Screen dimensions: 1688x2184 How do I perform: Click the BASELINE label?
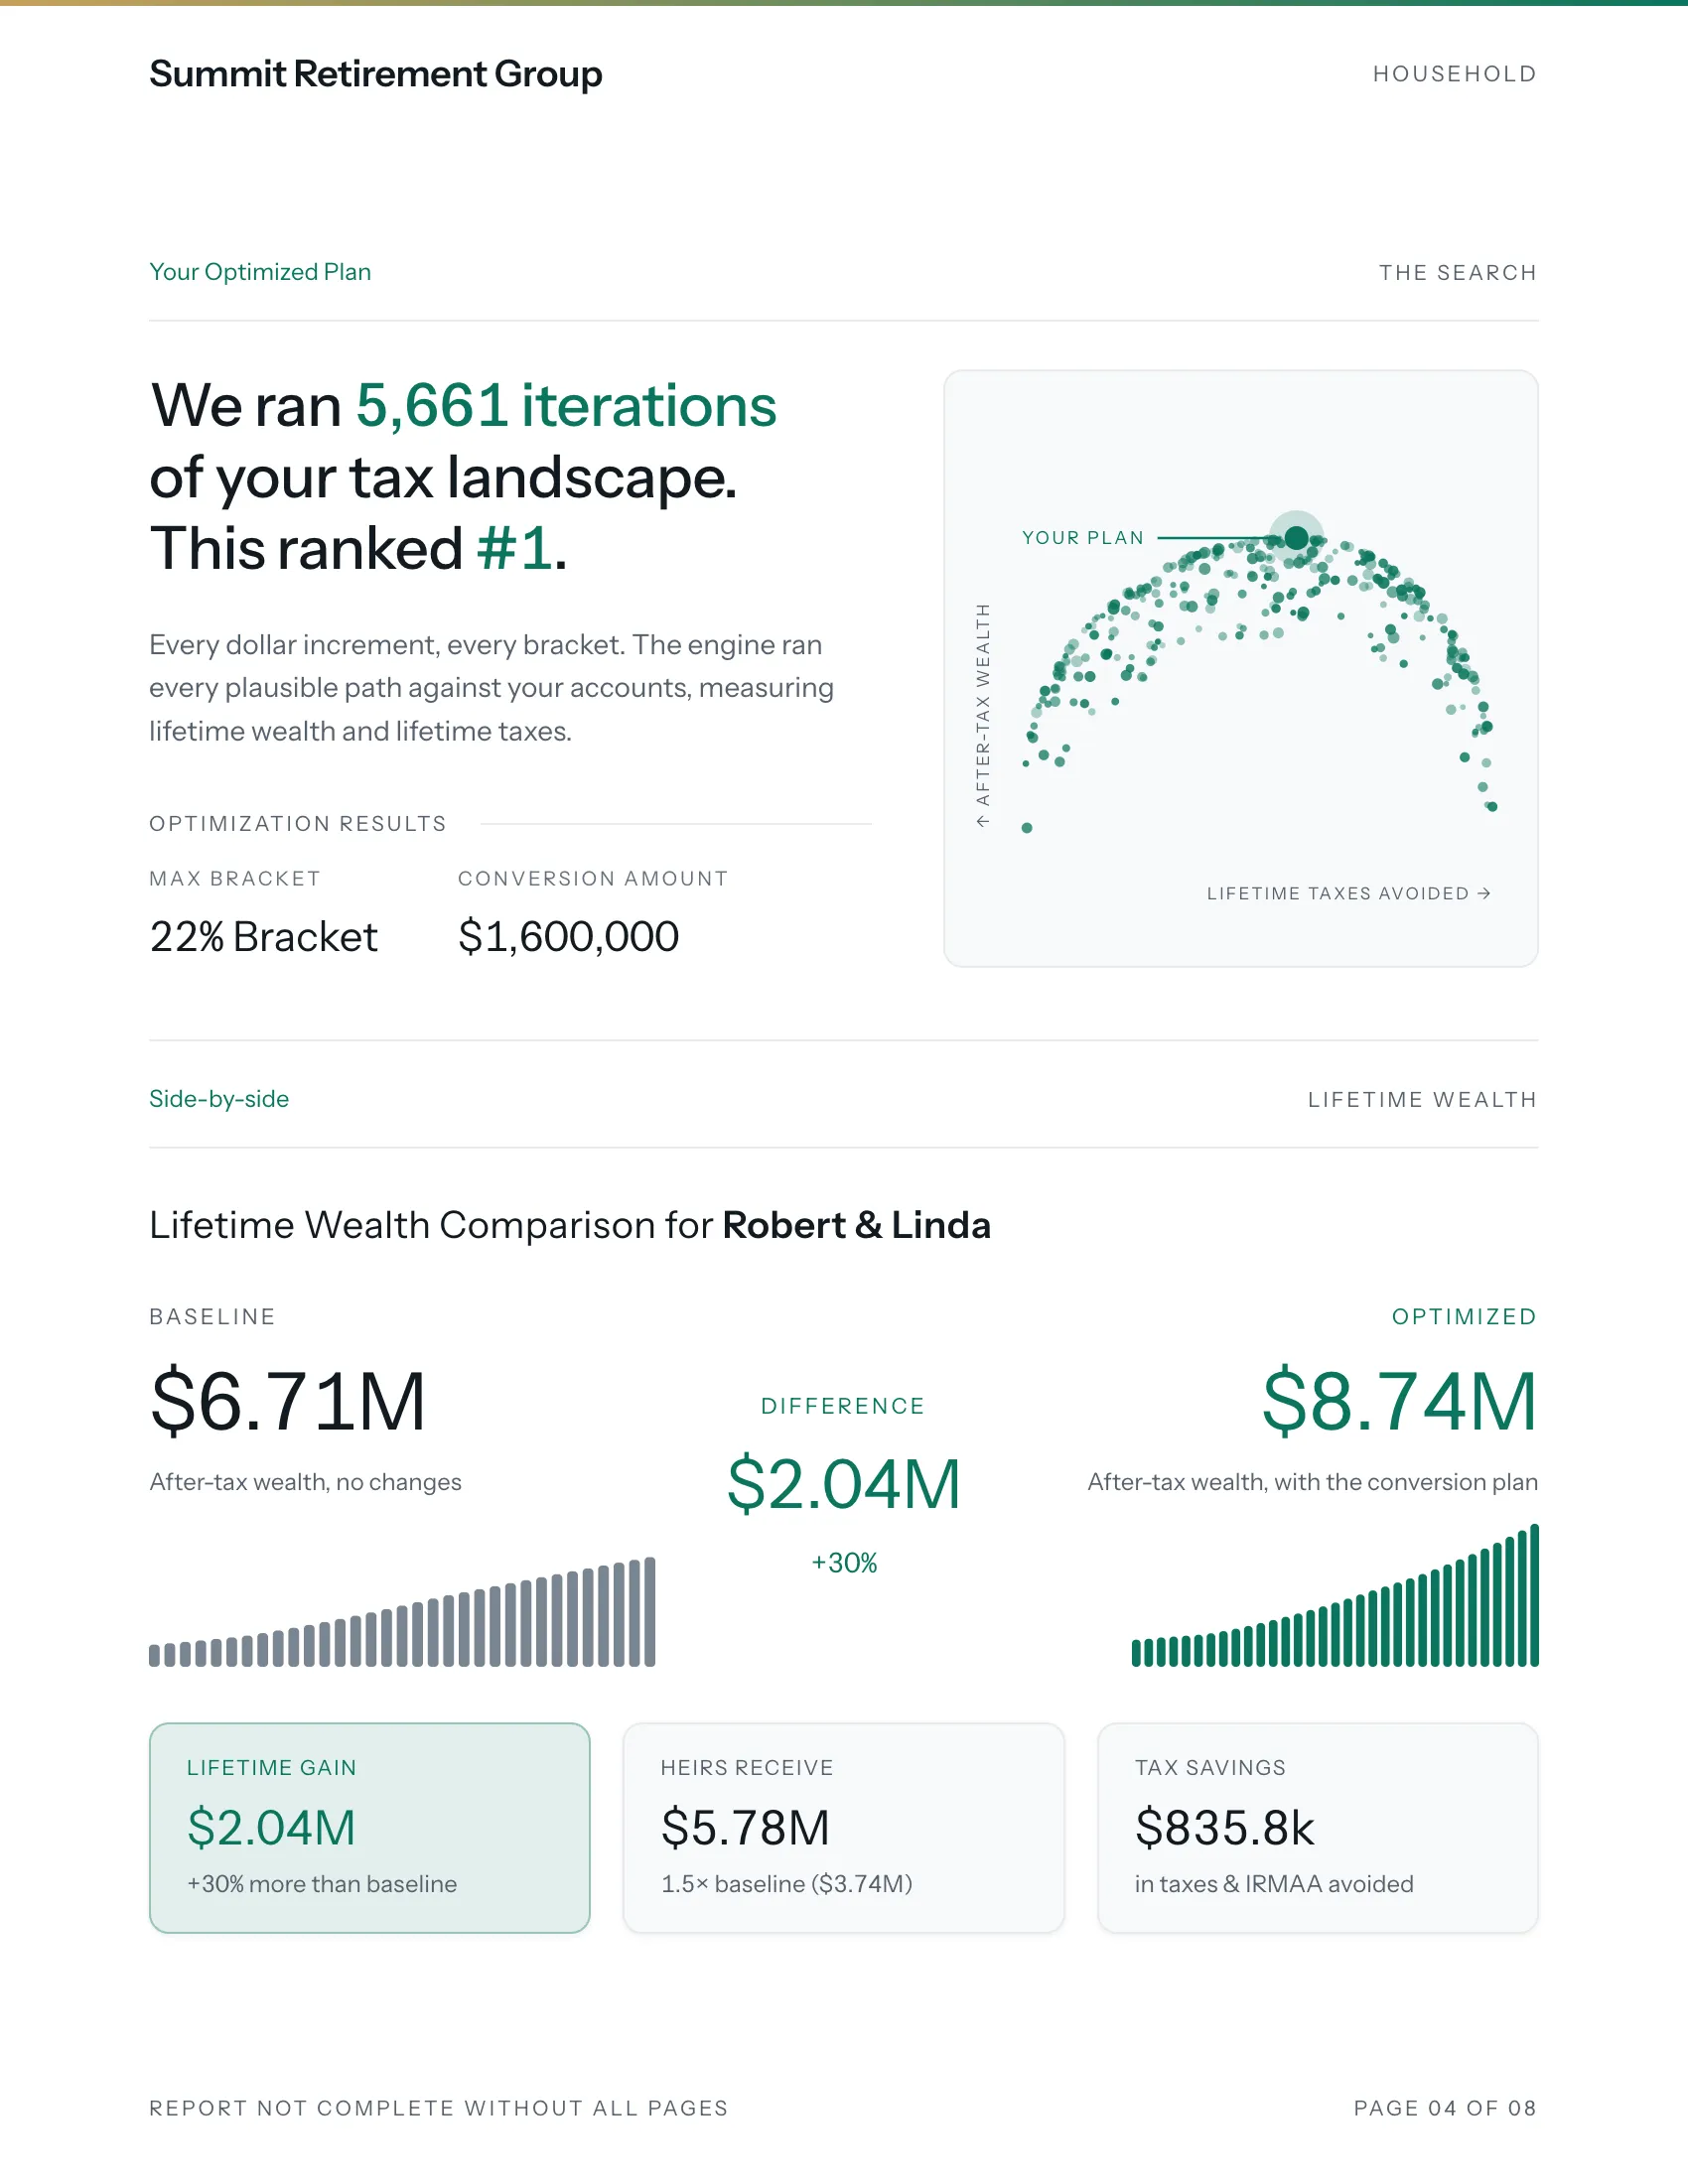click(x=212, y=1317)
